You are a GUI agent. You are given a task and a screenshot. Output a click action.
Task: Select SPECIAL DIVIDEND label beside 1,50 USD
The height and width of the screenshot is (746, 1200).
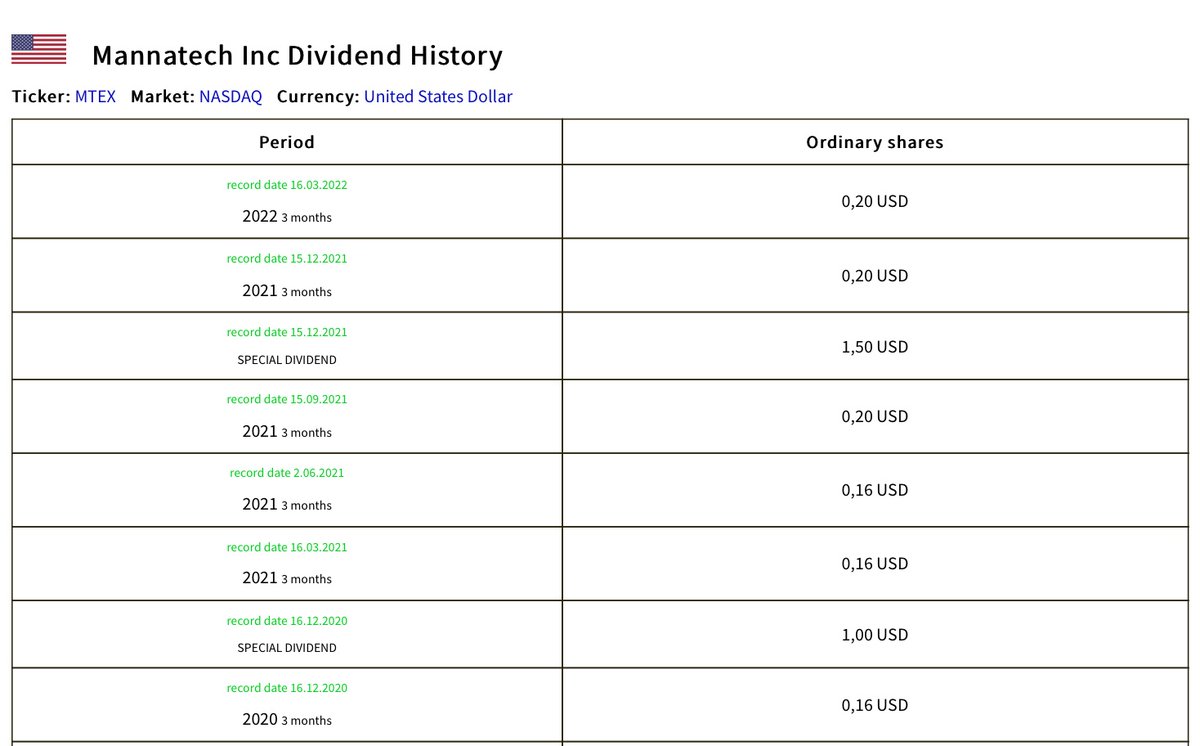coord(287,360)
